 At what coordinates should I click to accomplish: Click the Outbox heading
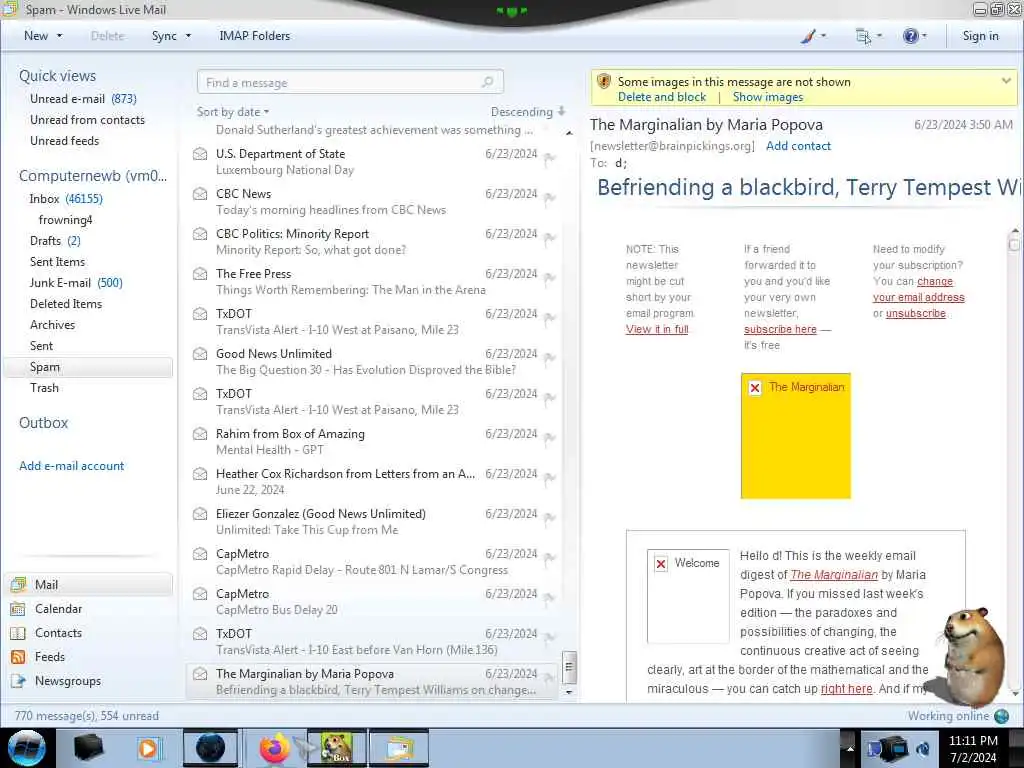tap(43, 423)
